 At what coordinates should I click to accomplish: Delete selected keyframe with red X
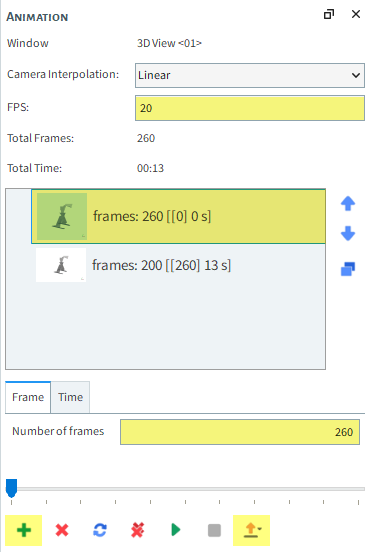click(x=62, y=530)
